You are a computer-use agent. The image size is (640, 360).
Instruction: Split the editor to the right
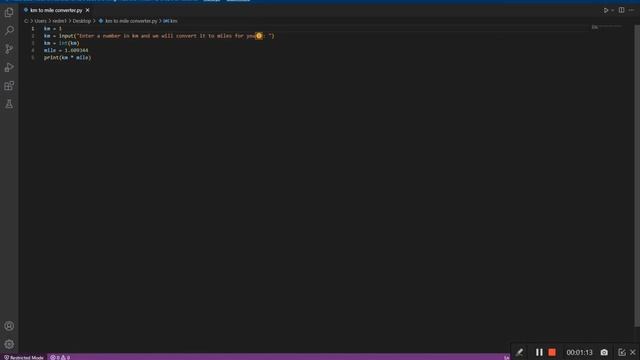[x=621, y=10]
